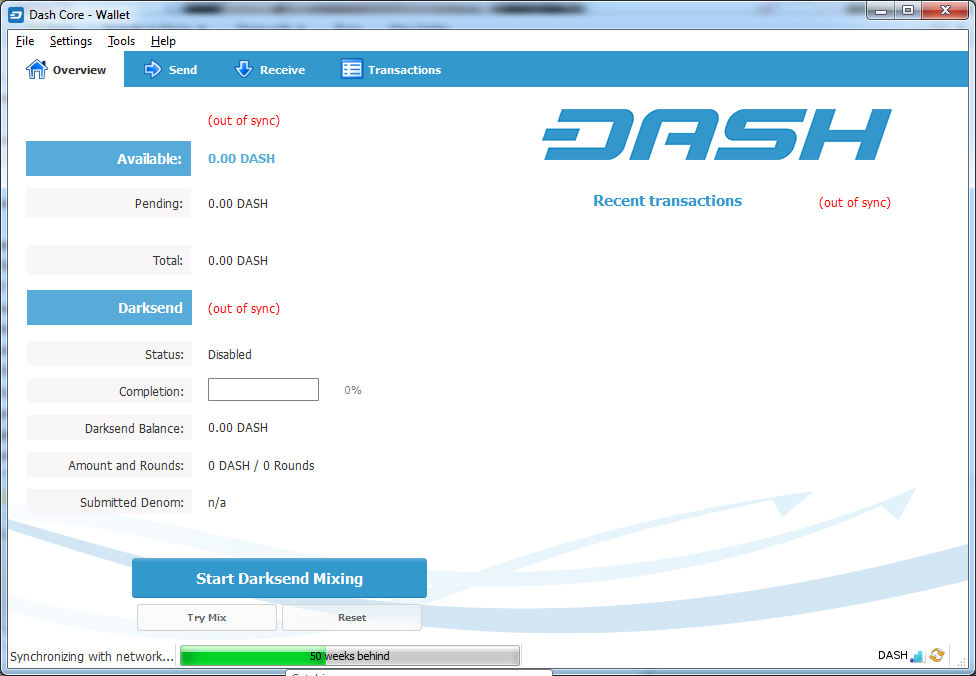
Task: Switch to the Receive tab
Action: pyautogui.click(x=270, y=69)
